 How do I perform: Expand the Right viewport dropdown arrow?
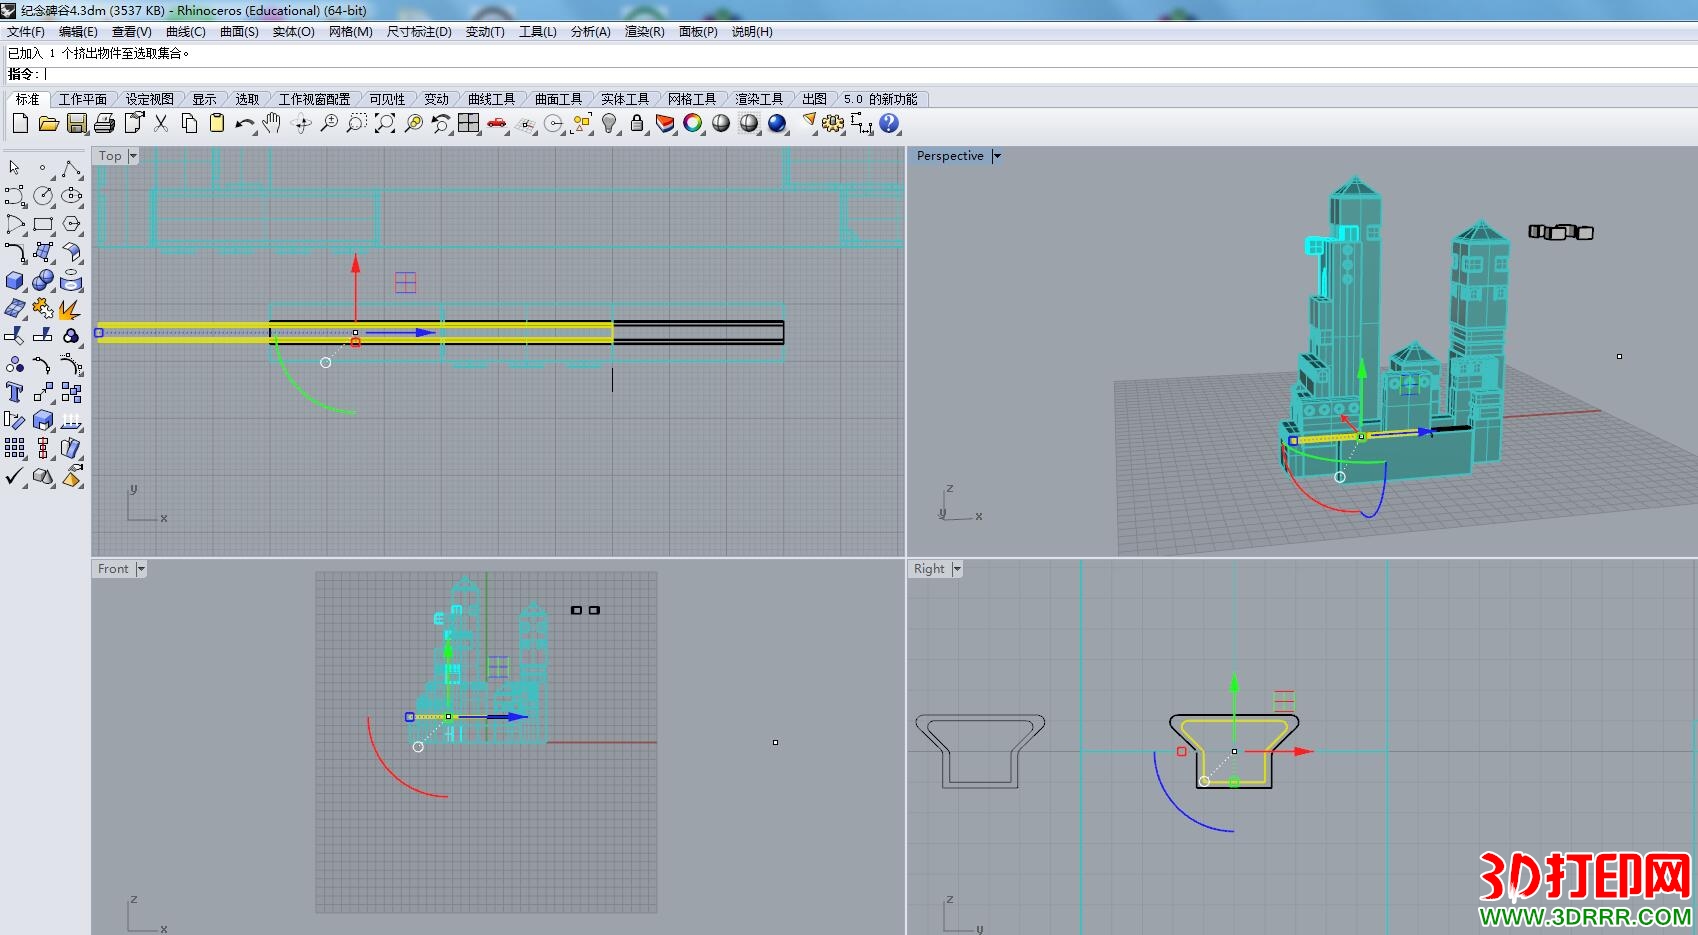[957, 569]
